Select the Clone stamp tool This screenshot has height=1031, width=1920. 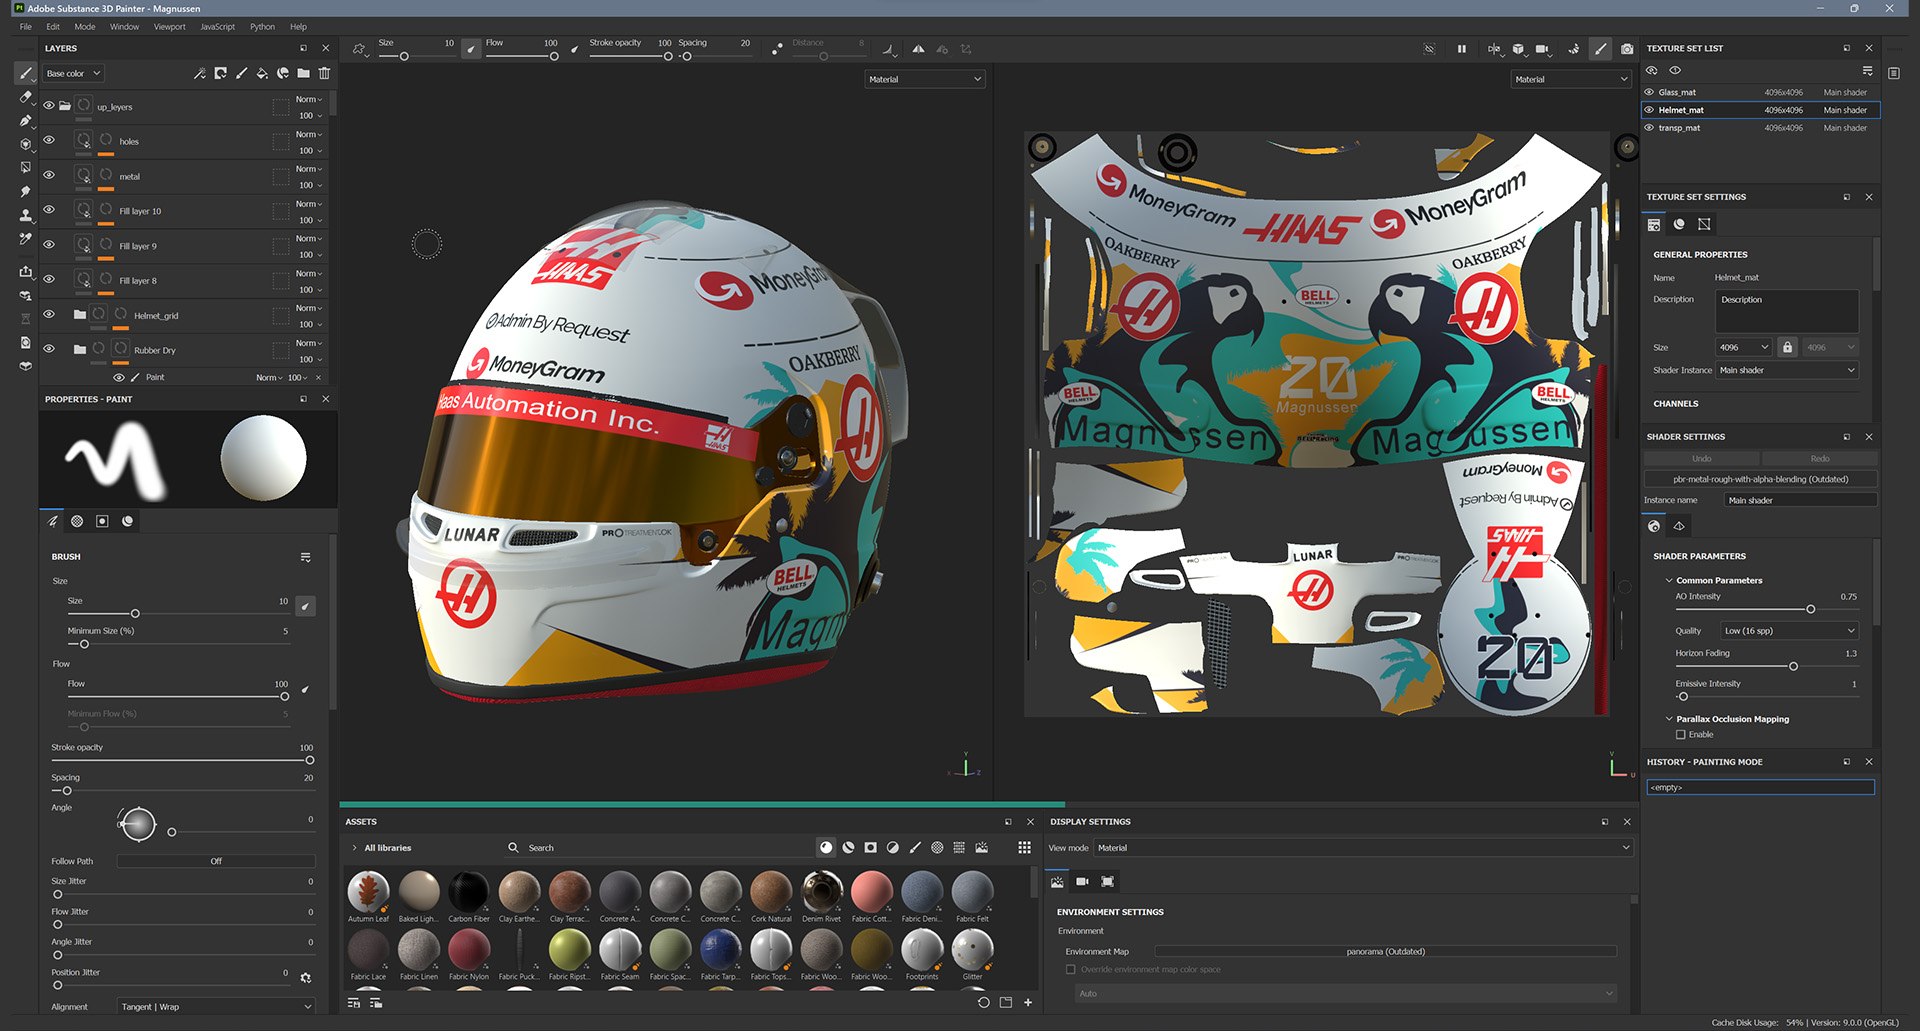pyautogui.click(x=26, y=215)
